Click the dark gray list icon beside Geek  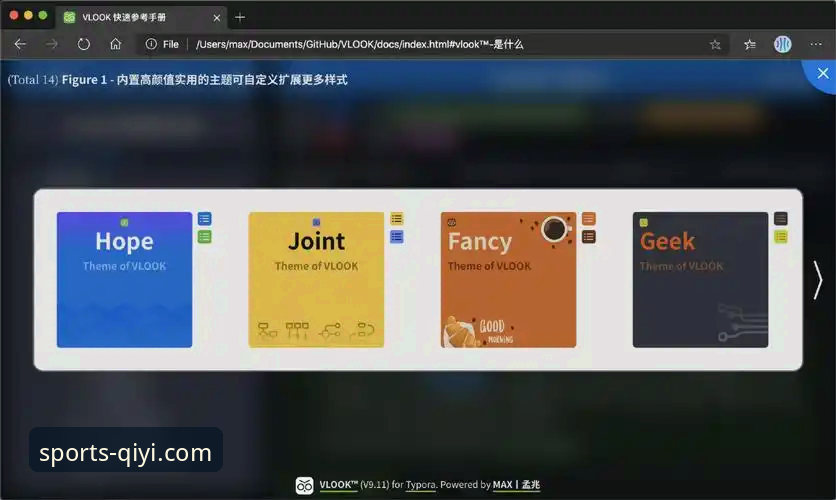pyautogui.click(x=781, y=219)
